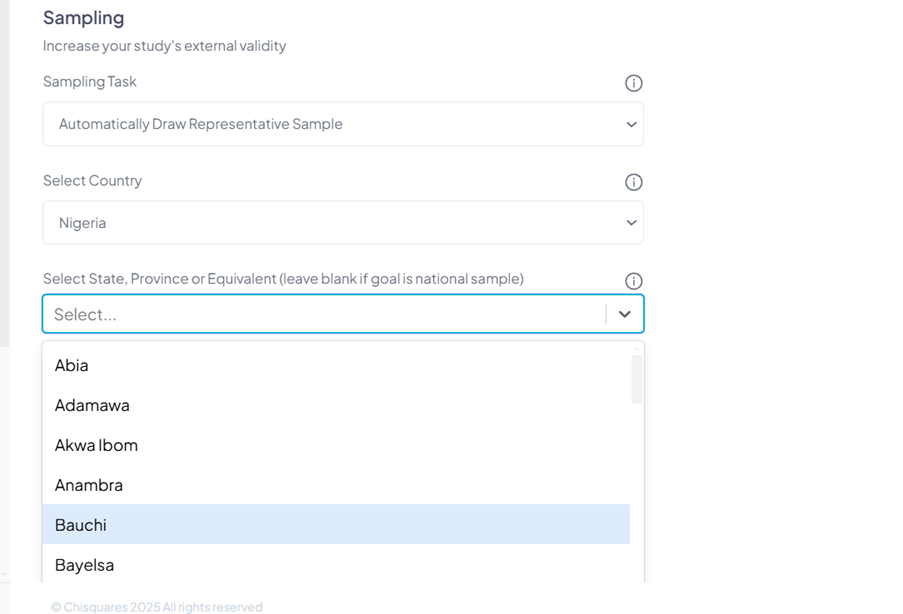Click the info icon beside Select State label
This screenshot has height=614, width=903.
pyautogui.click(x=633, y=281)
